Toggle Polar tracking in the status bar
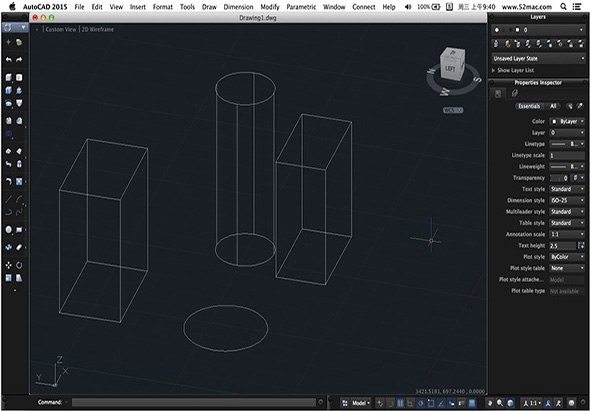The width and height of the screenshot is (590, 411). pyautogui.click(x=421, y=403)
